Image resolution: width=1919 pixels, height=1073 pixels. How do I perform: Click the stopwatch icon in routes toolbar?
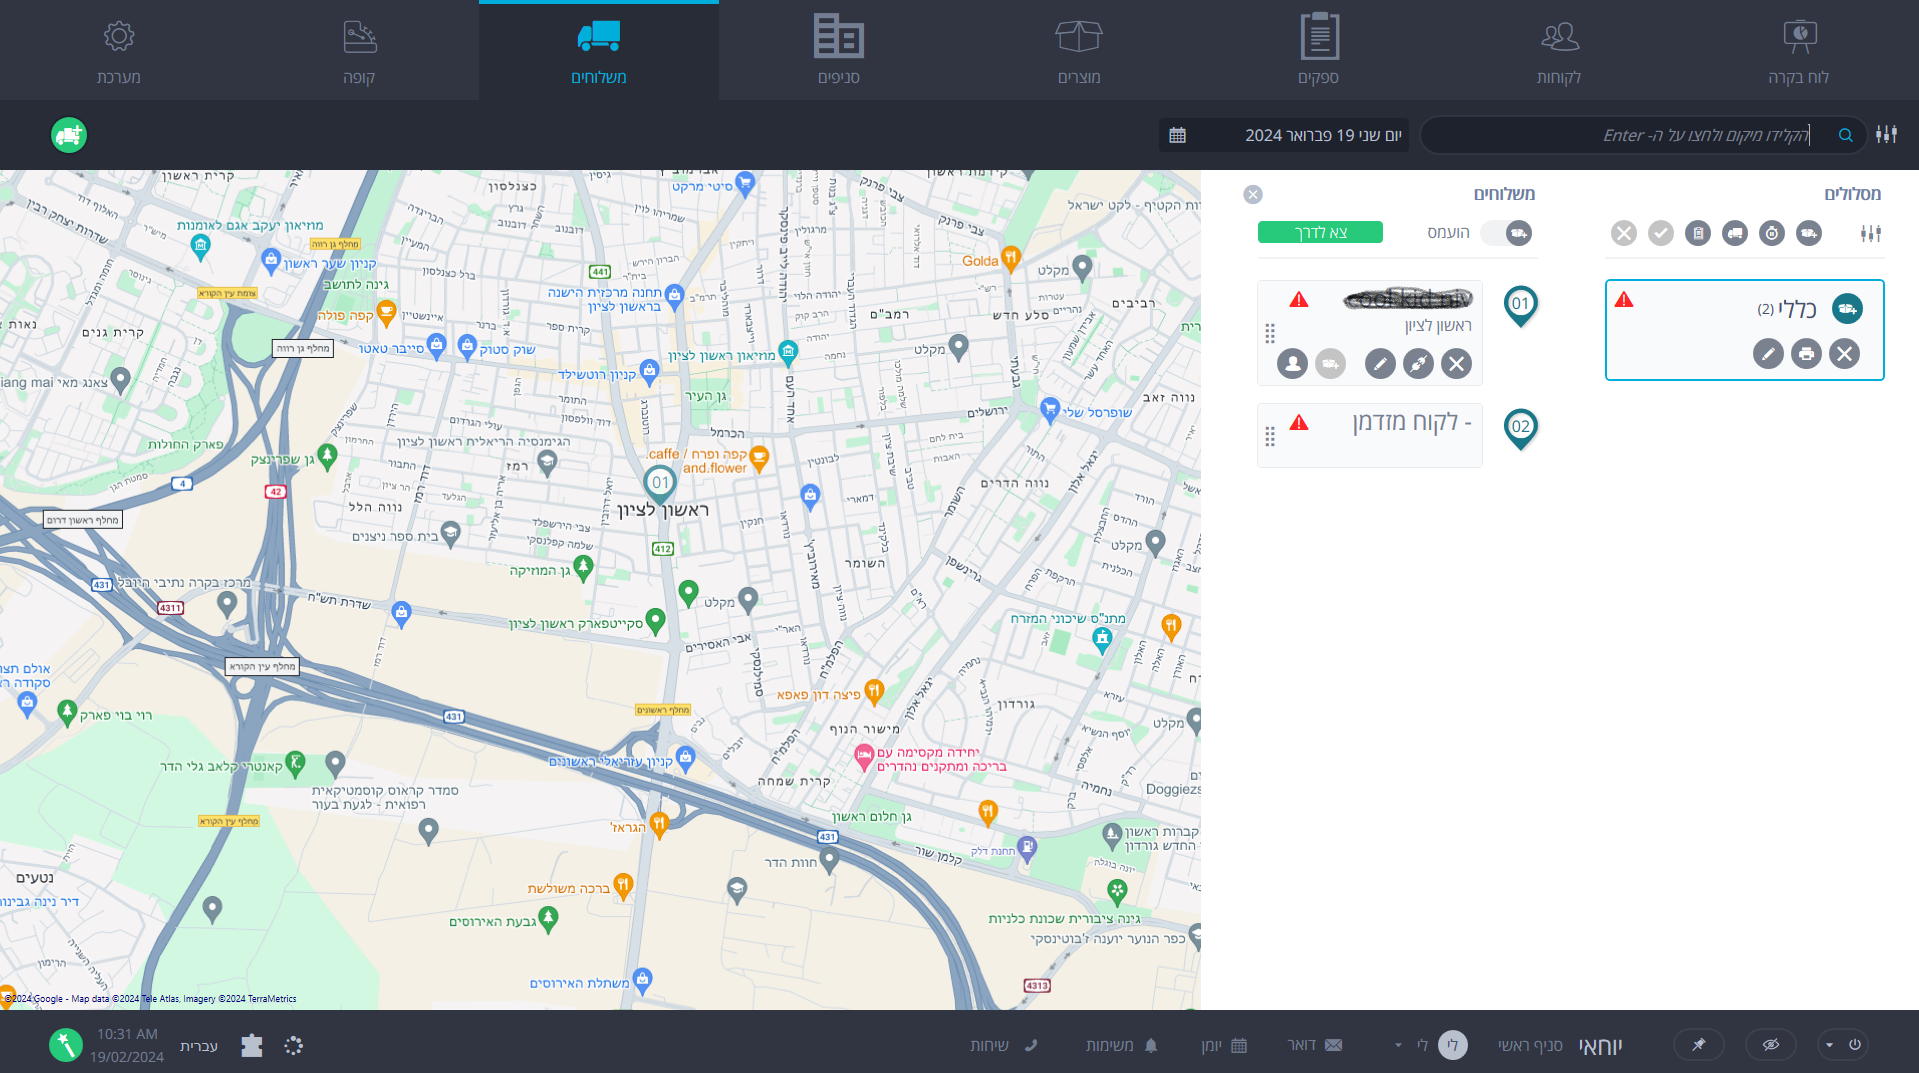(1771, 233)
